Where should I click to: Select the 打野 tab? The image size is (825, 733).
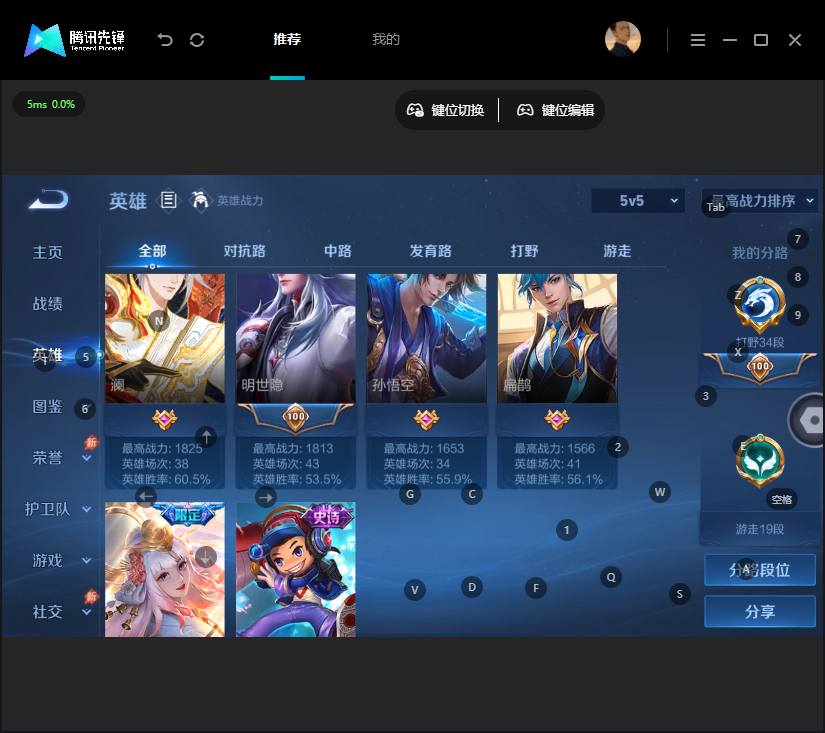click(524, 251)
